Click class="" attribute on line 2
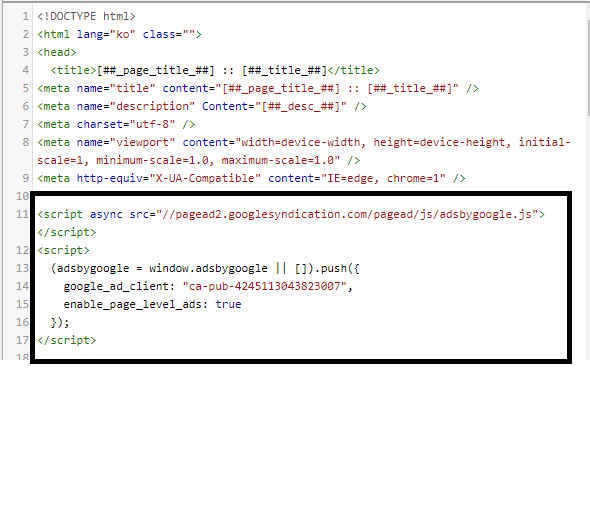The image size is (590, 512). (169, 35)
